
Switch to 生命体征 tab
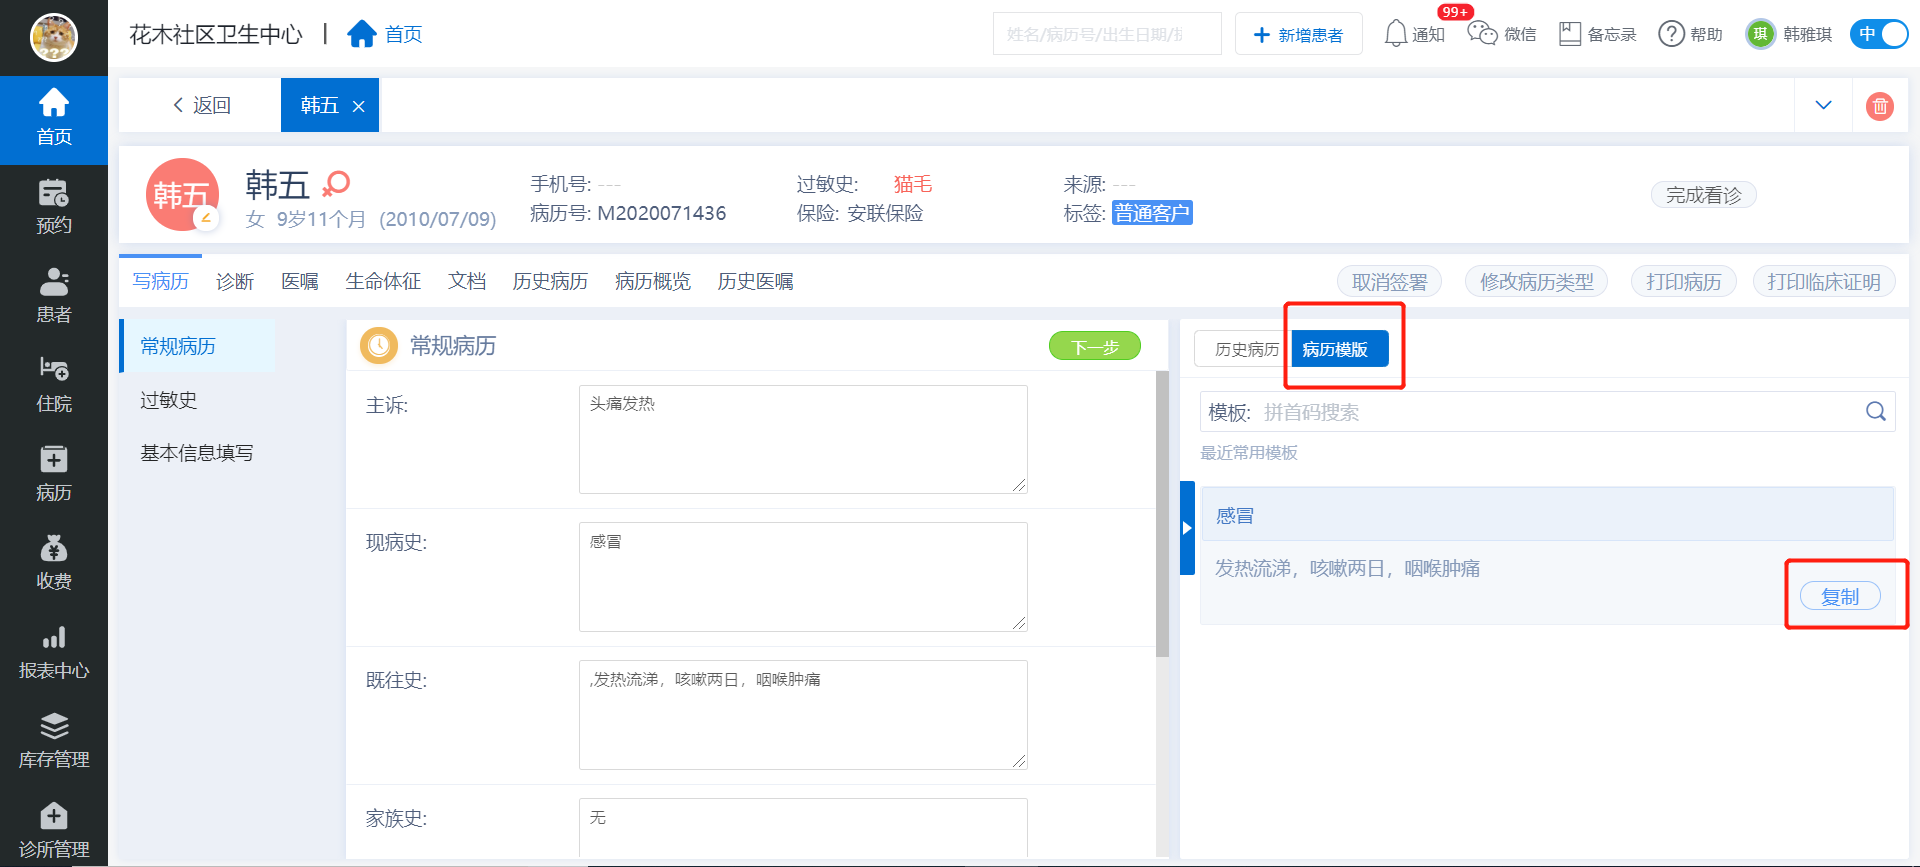pyautogui.click(x=383, y=281)
